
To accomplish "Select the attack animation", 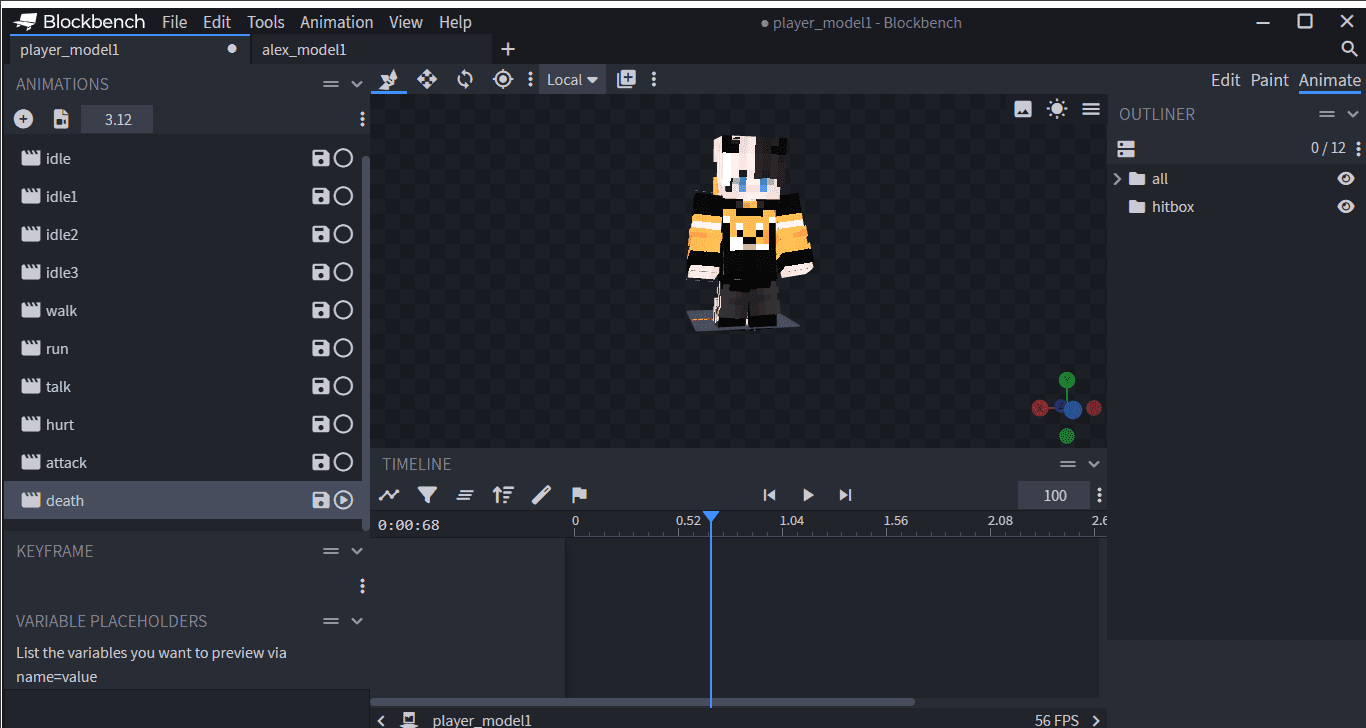I will (x=66, y=462).
